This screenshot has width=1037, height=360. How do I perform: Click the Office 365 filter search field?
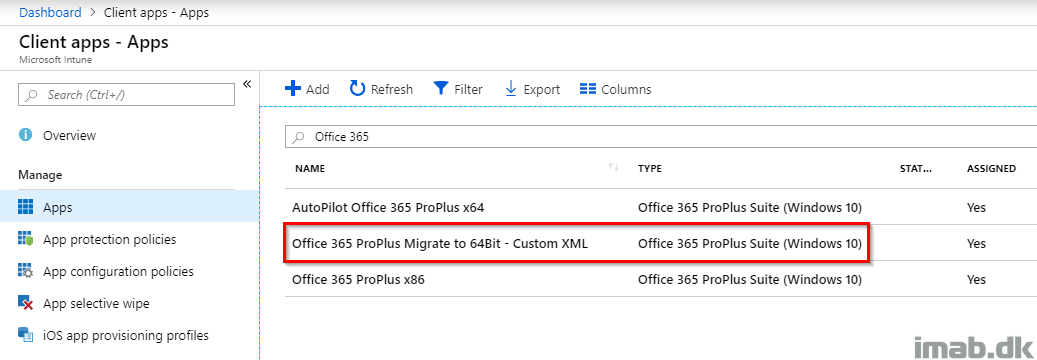661,137
